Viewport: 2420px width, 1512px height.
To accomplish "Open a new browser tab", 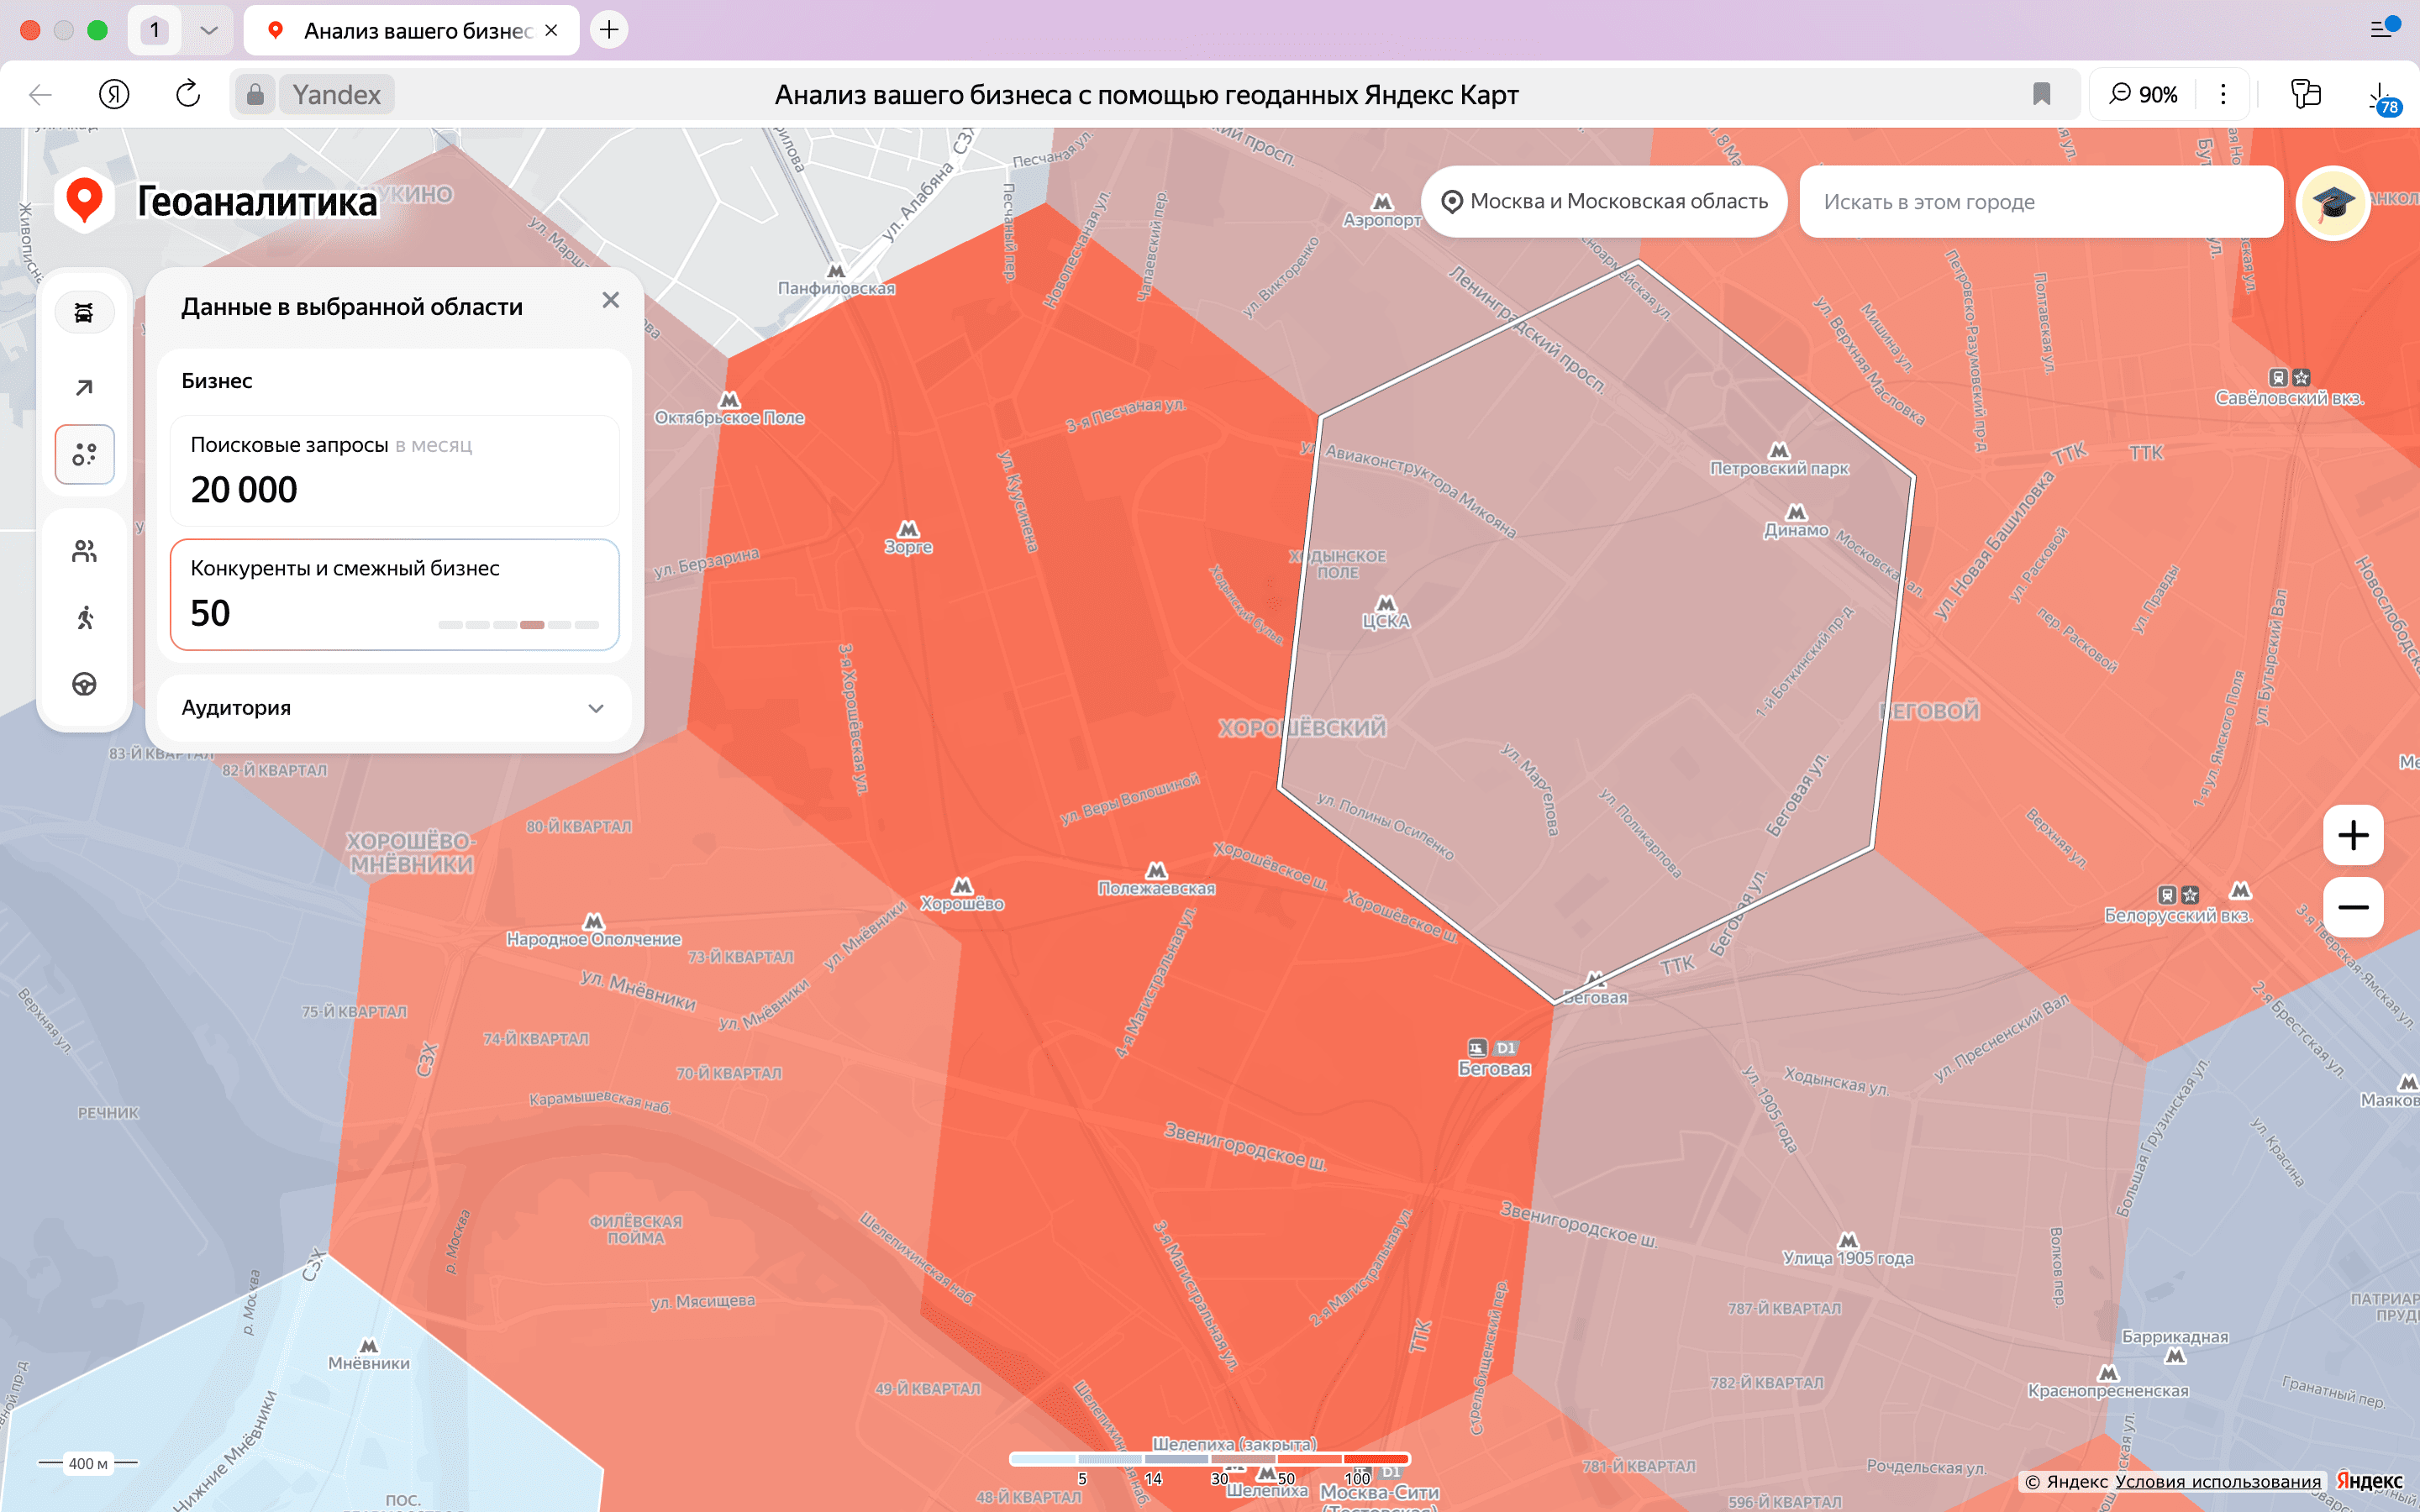I will coord(608,30).
